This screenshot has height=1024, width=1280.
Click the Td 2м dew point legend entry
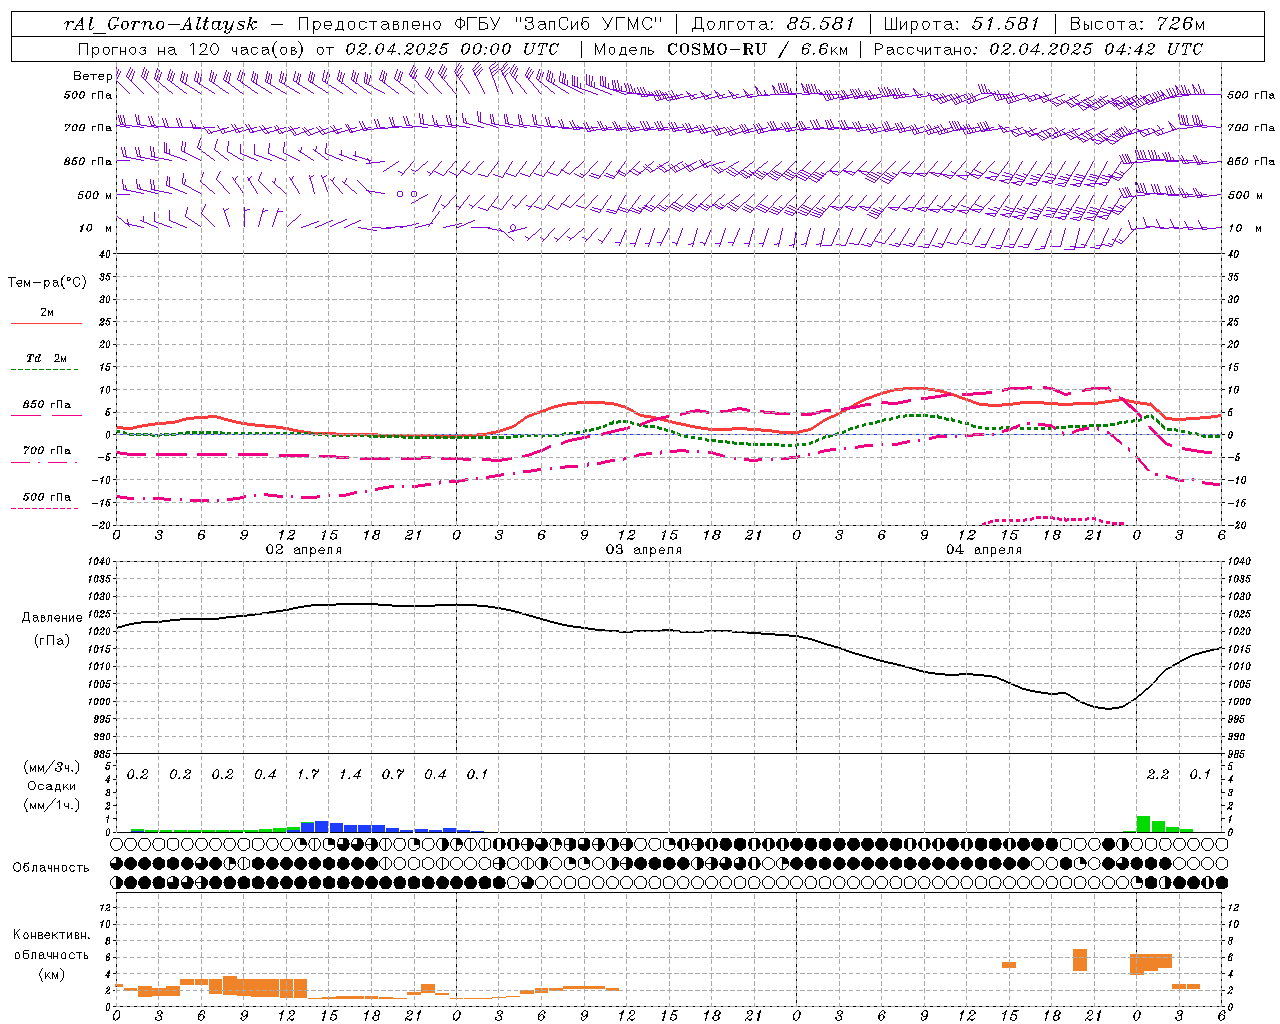46,358
